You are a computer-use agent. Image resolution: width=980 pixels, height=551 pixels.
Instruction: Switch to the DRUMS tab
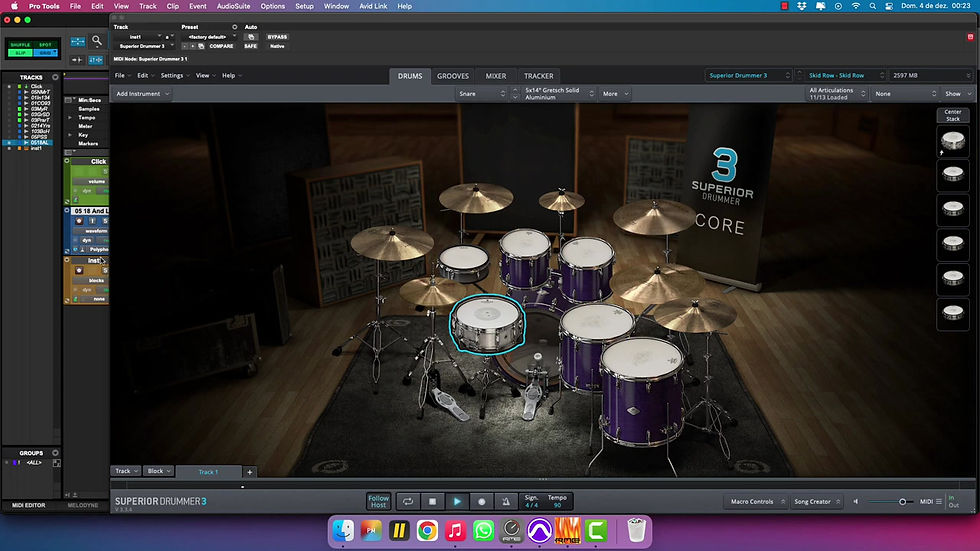click(410, 76)
